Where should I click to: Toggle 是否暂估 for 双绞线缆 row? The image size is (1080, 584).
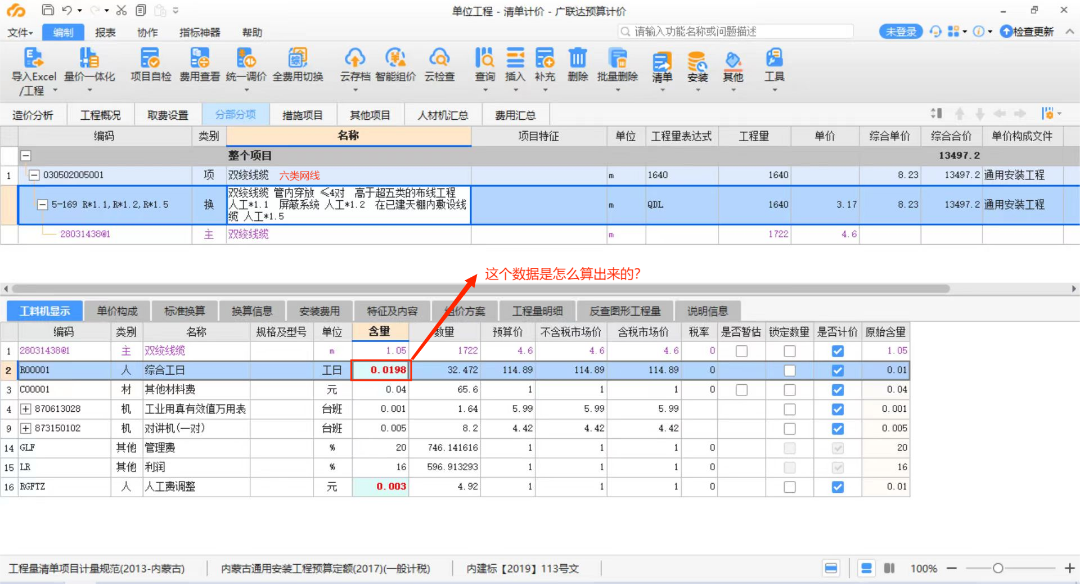(x=741, y=351)
